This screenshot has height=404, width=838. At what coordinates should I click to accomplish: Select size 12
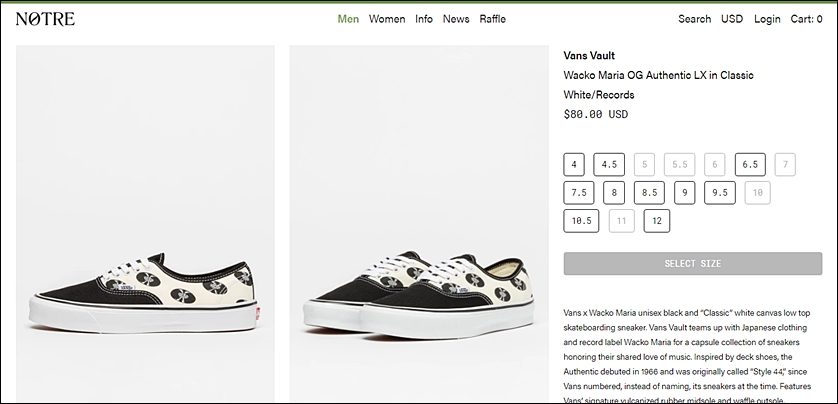pyautogui.click(x=657, y=221)
